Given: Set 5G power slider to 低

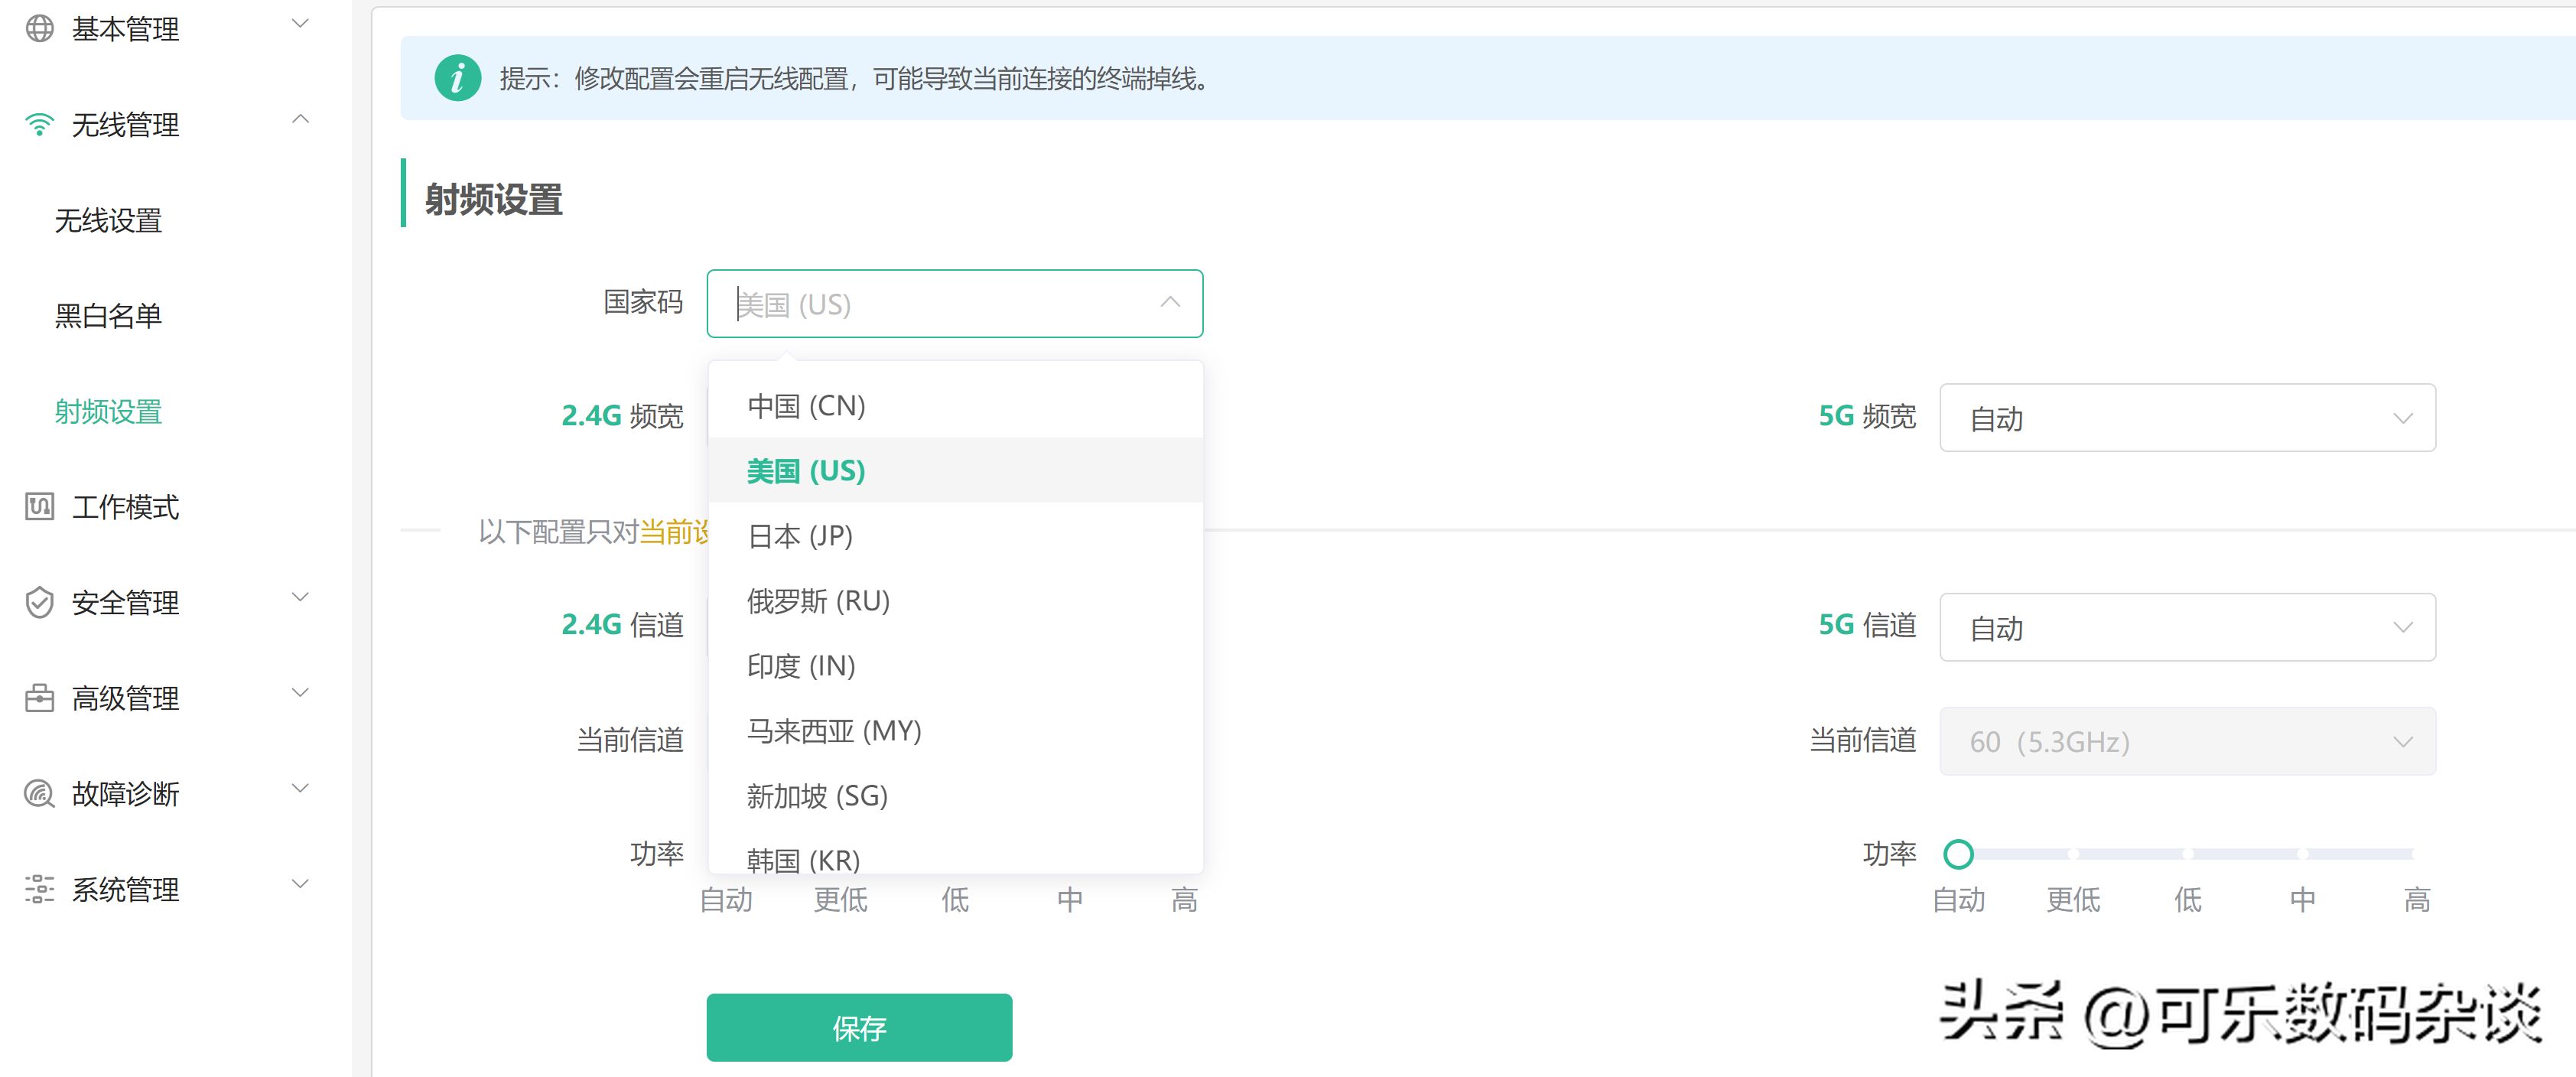Looking at the screenshot, I should 2188,854.
